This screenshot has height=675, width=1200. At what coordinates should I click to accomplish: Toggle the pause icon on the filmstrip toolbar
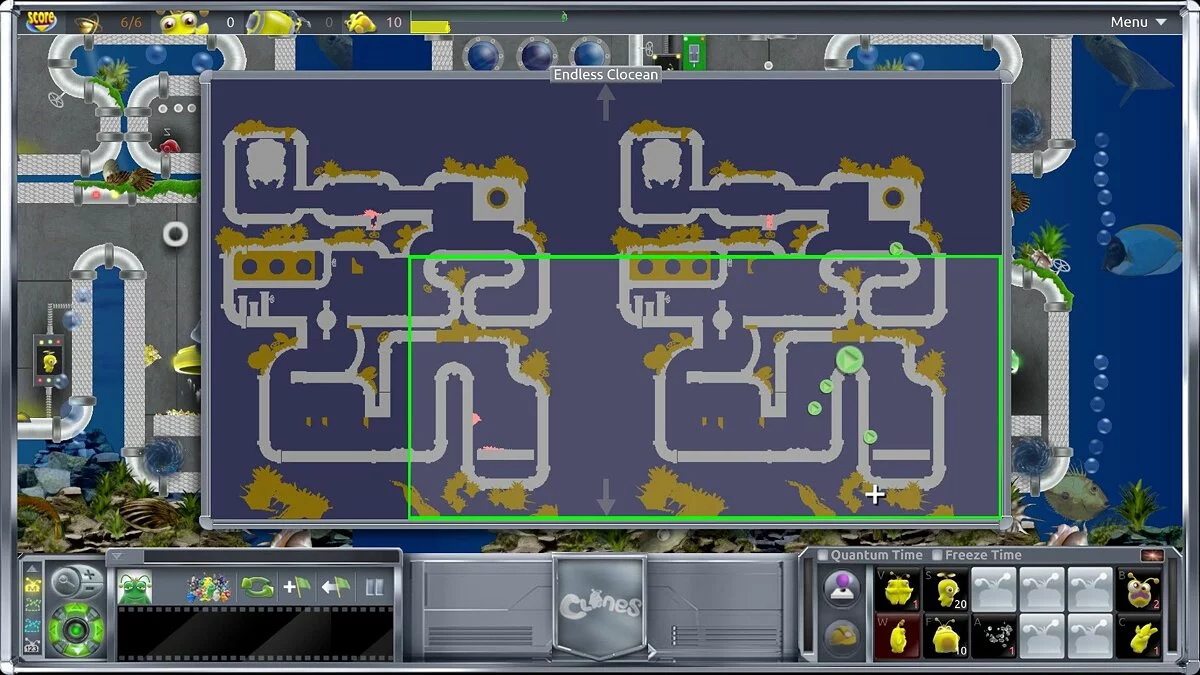(x=376, y=587)
